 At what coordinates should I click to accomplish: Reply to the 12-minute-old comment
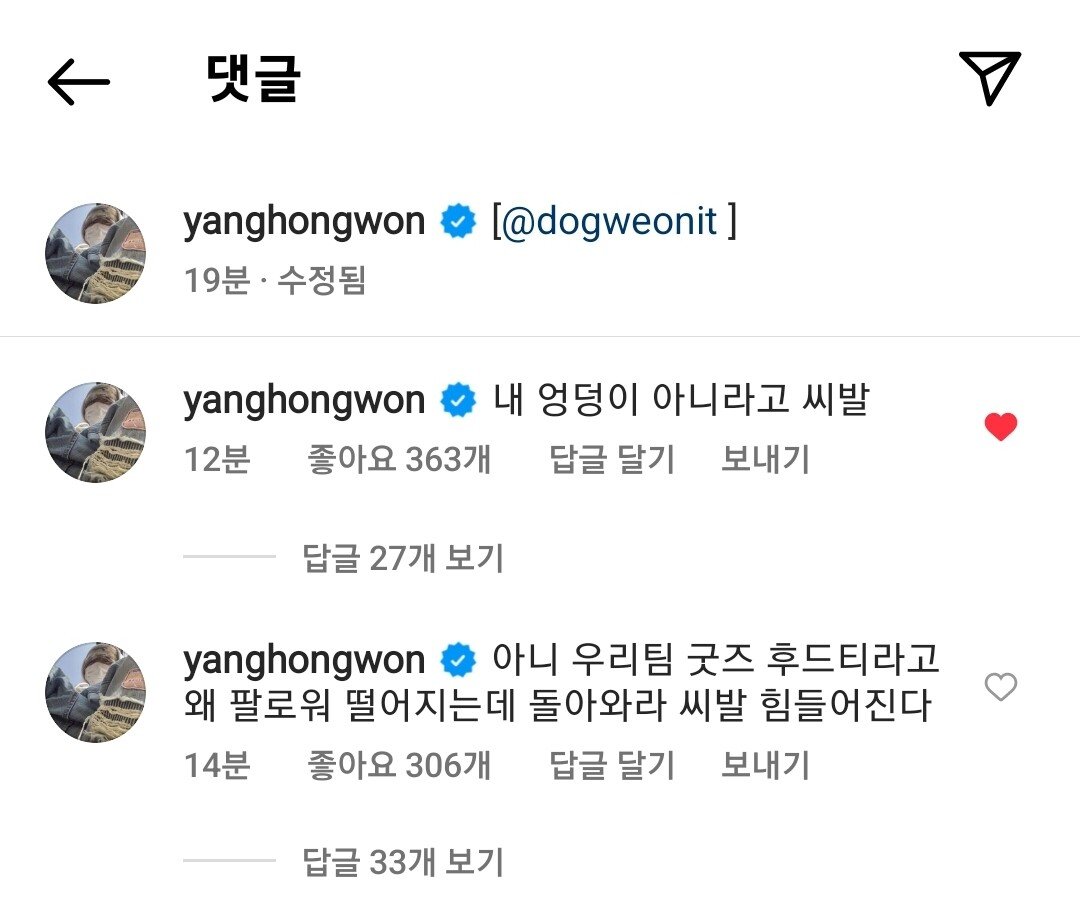[x=612, y=459]
